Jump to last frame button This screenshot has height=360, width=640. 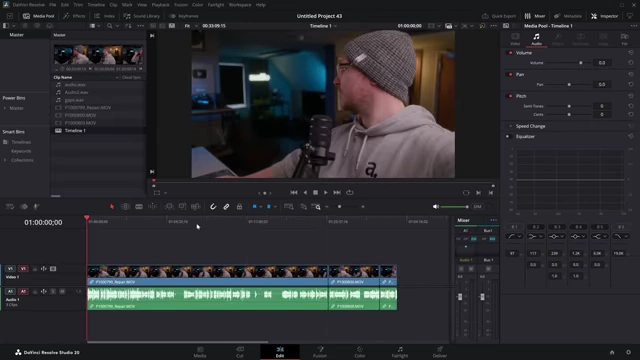click(337, 192)
